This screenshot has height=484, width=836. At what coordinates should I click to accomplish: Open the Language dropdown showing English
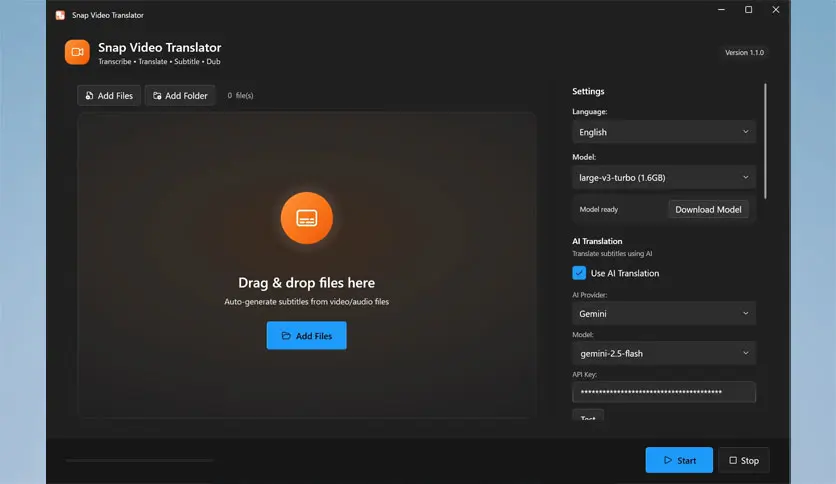point(664,132)
